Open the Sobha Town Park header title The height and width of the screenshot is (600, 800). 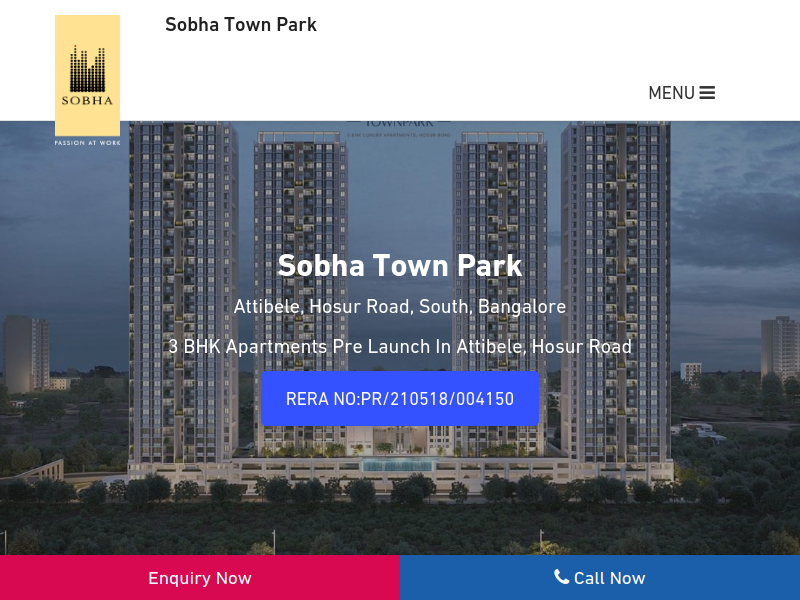(241, 24)
